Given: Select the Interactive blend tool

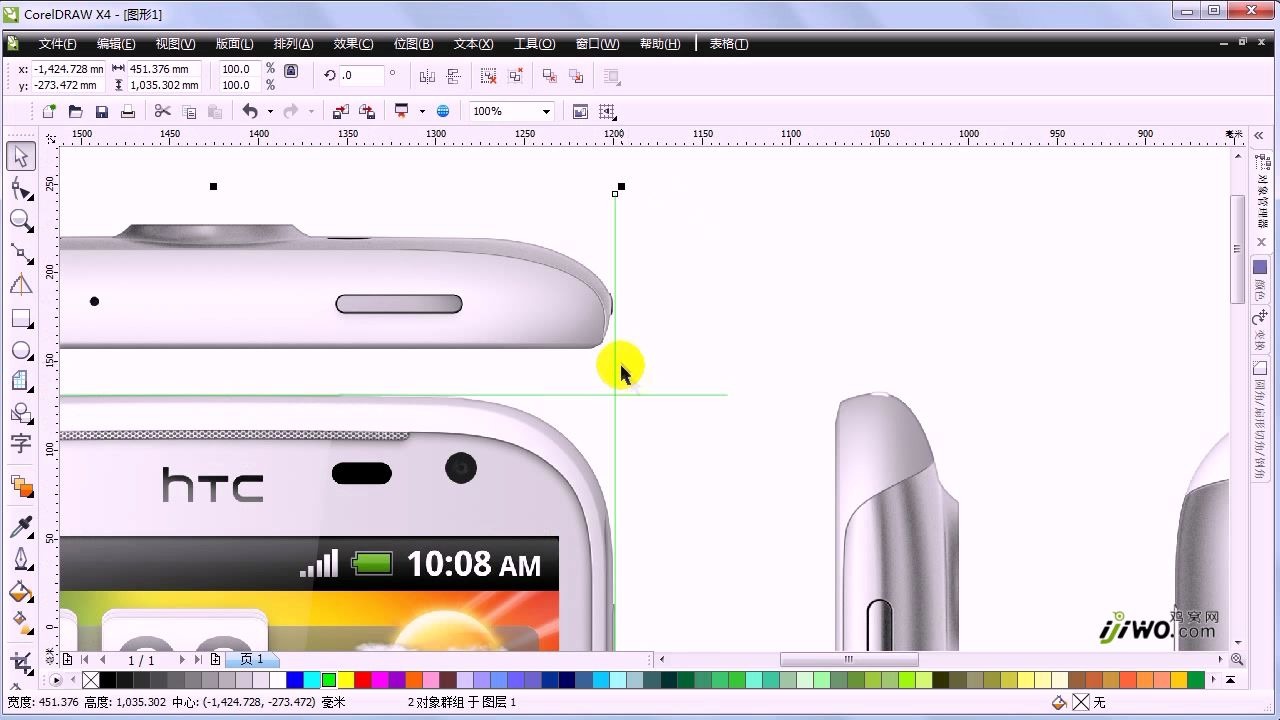Looking at the screenshot, I should pyautogui.click(x=21, y=486).
